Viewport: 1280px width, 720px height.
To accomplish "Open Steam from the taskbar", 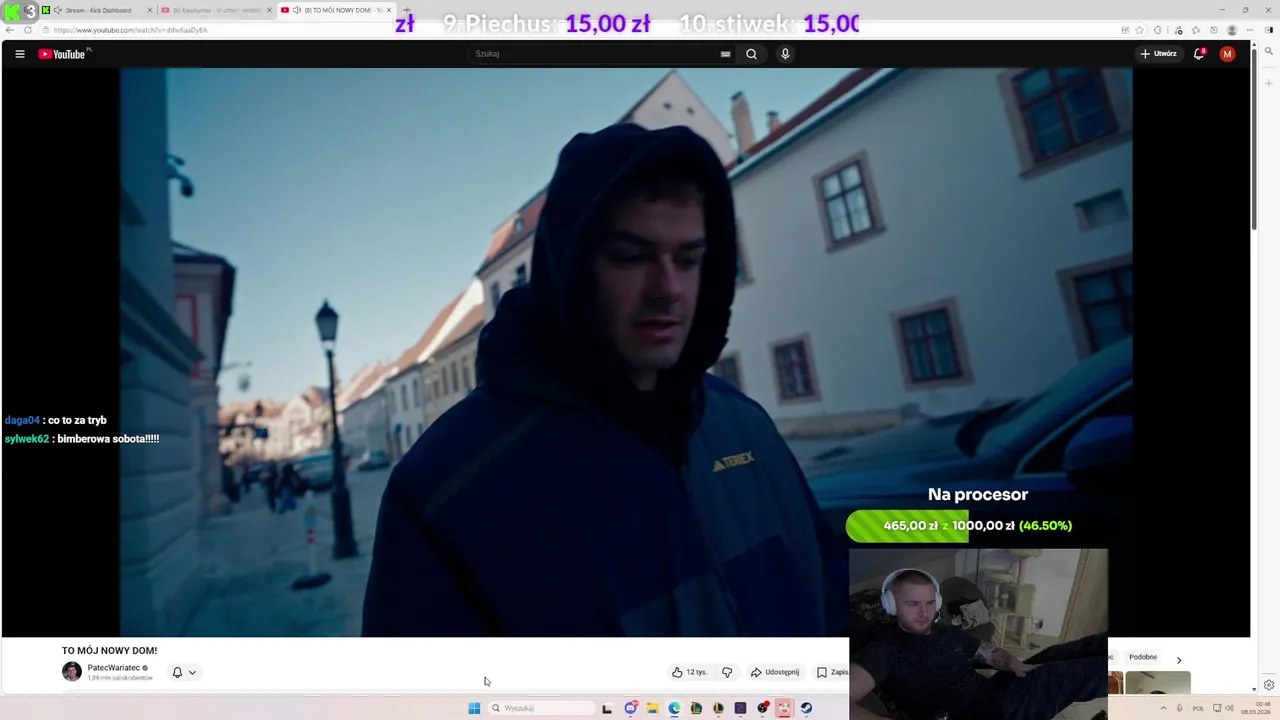I will click(806, 708).
